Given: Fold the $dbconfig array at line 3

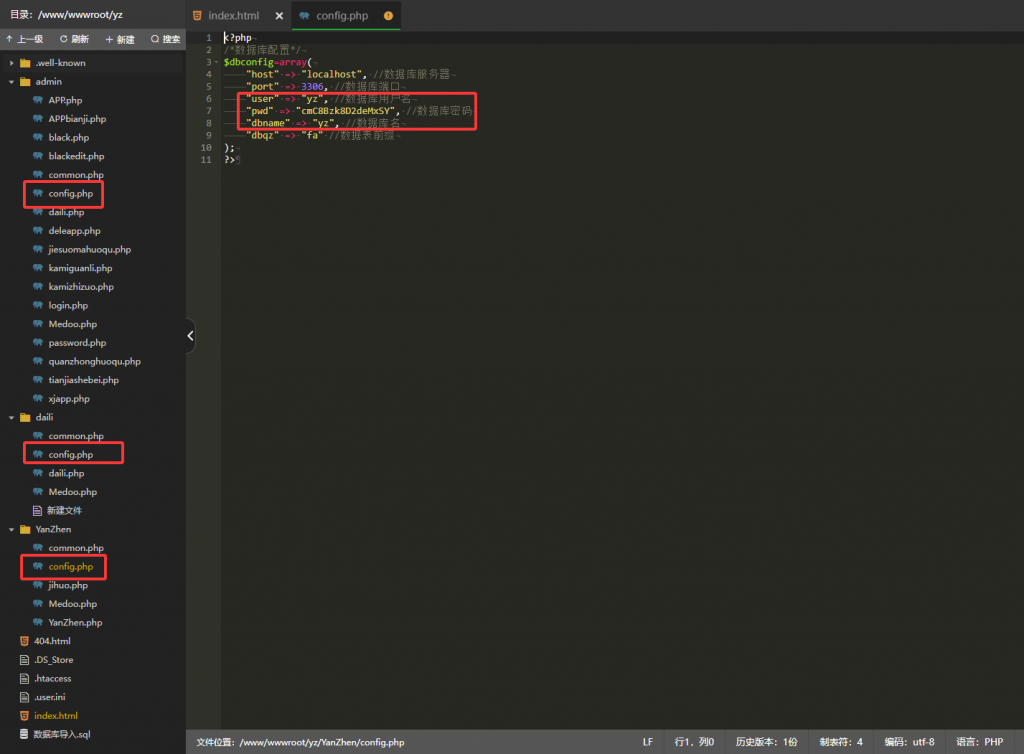Looking at the screenshot, I should point(216,62).
